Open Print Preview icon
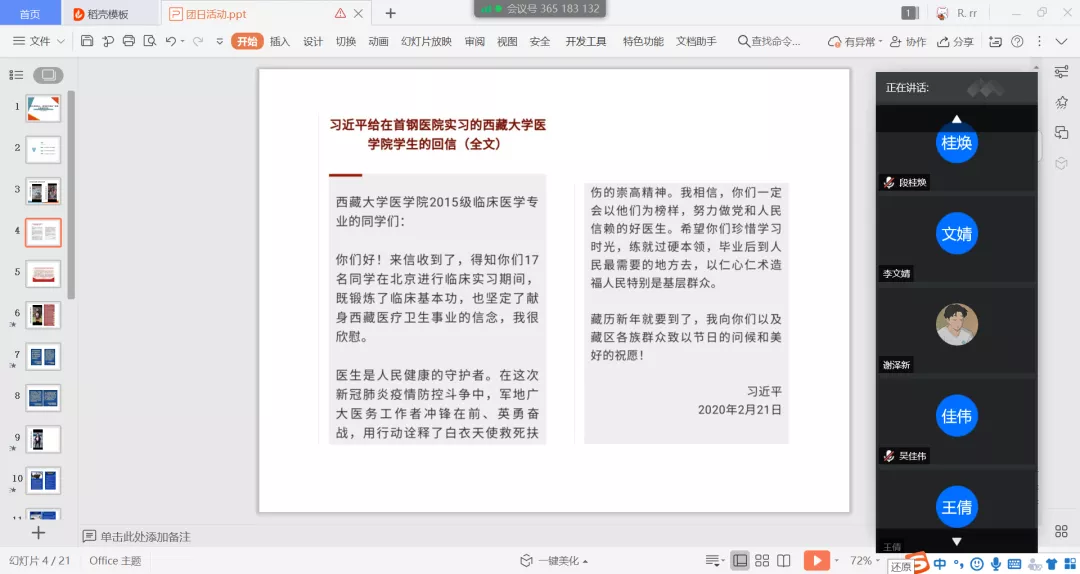 pos(149,41)
